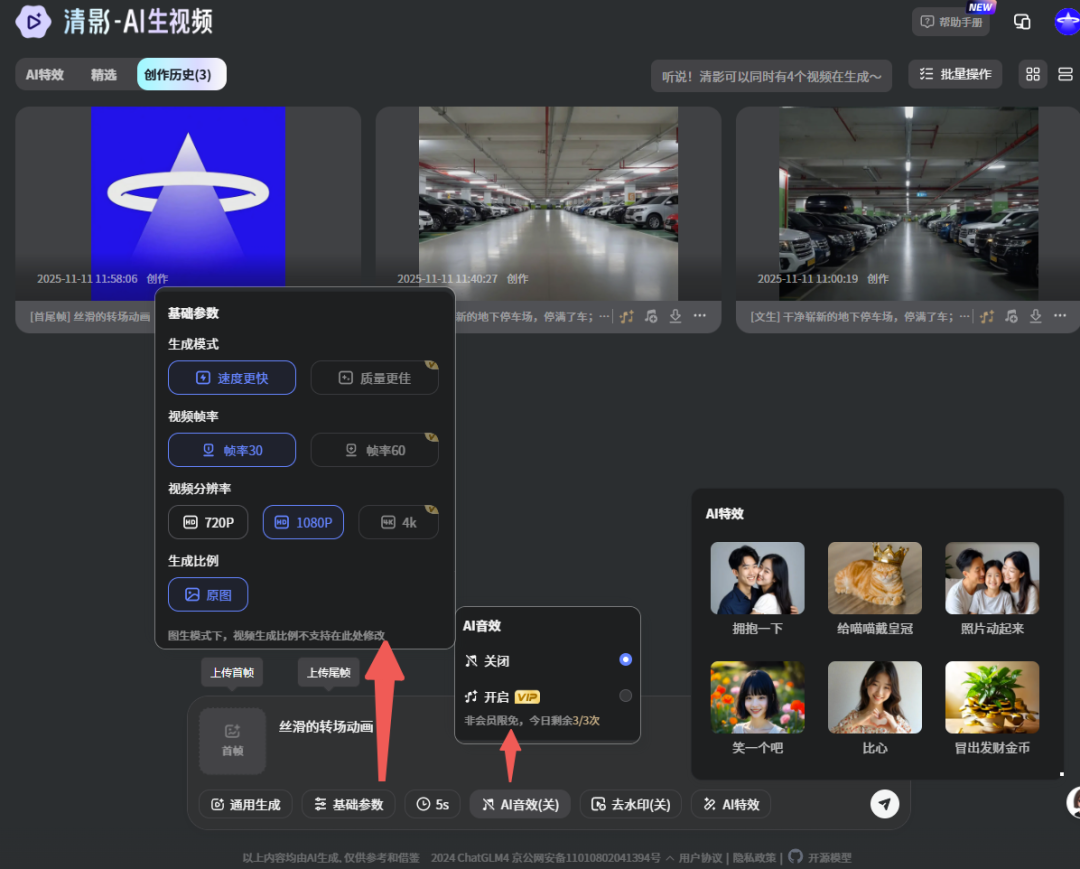Viewport: 1080px width, 869px height.
Task: Download the 11:00:19 parking video
Action: pyautogui.click(x=1036, y=316)
